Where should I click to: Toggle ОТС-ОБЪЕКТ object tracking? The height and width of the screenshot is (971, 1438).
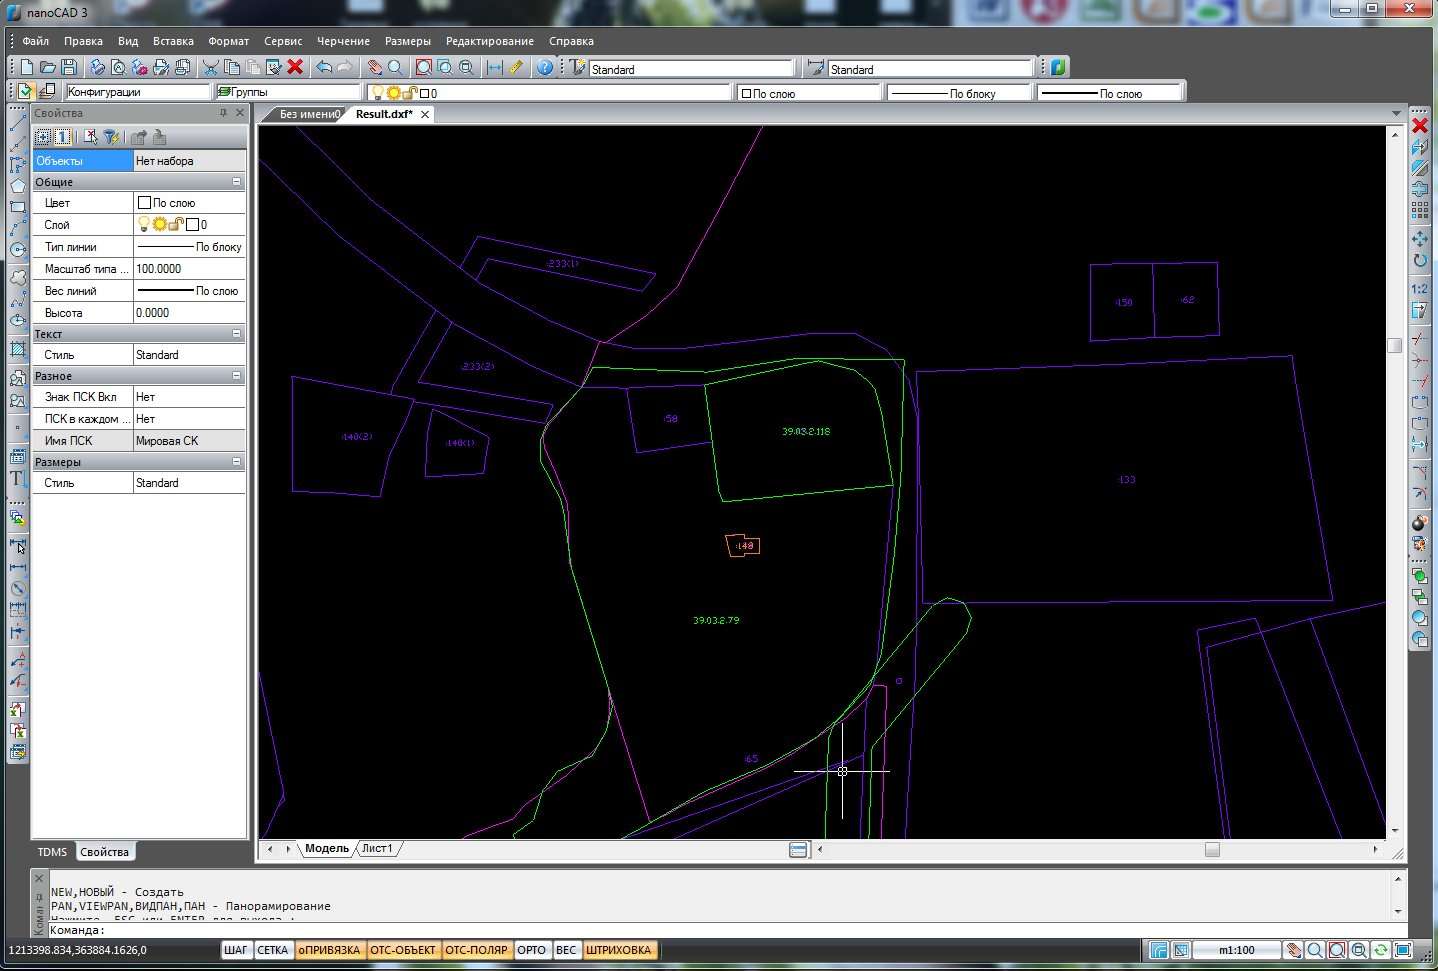pos(403,950)
